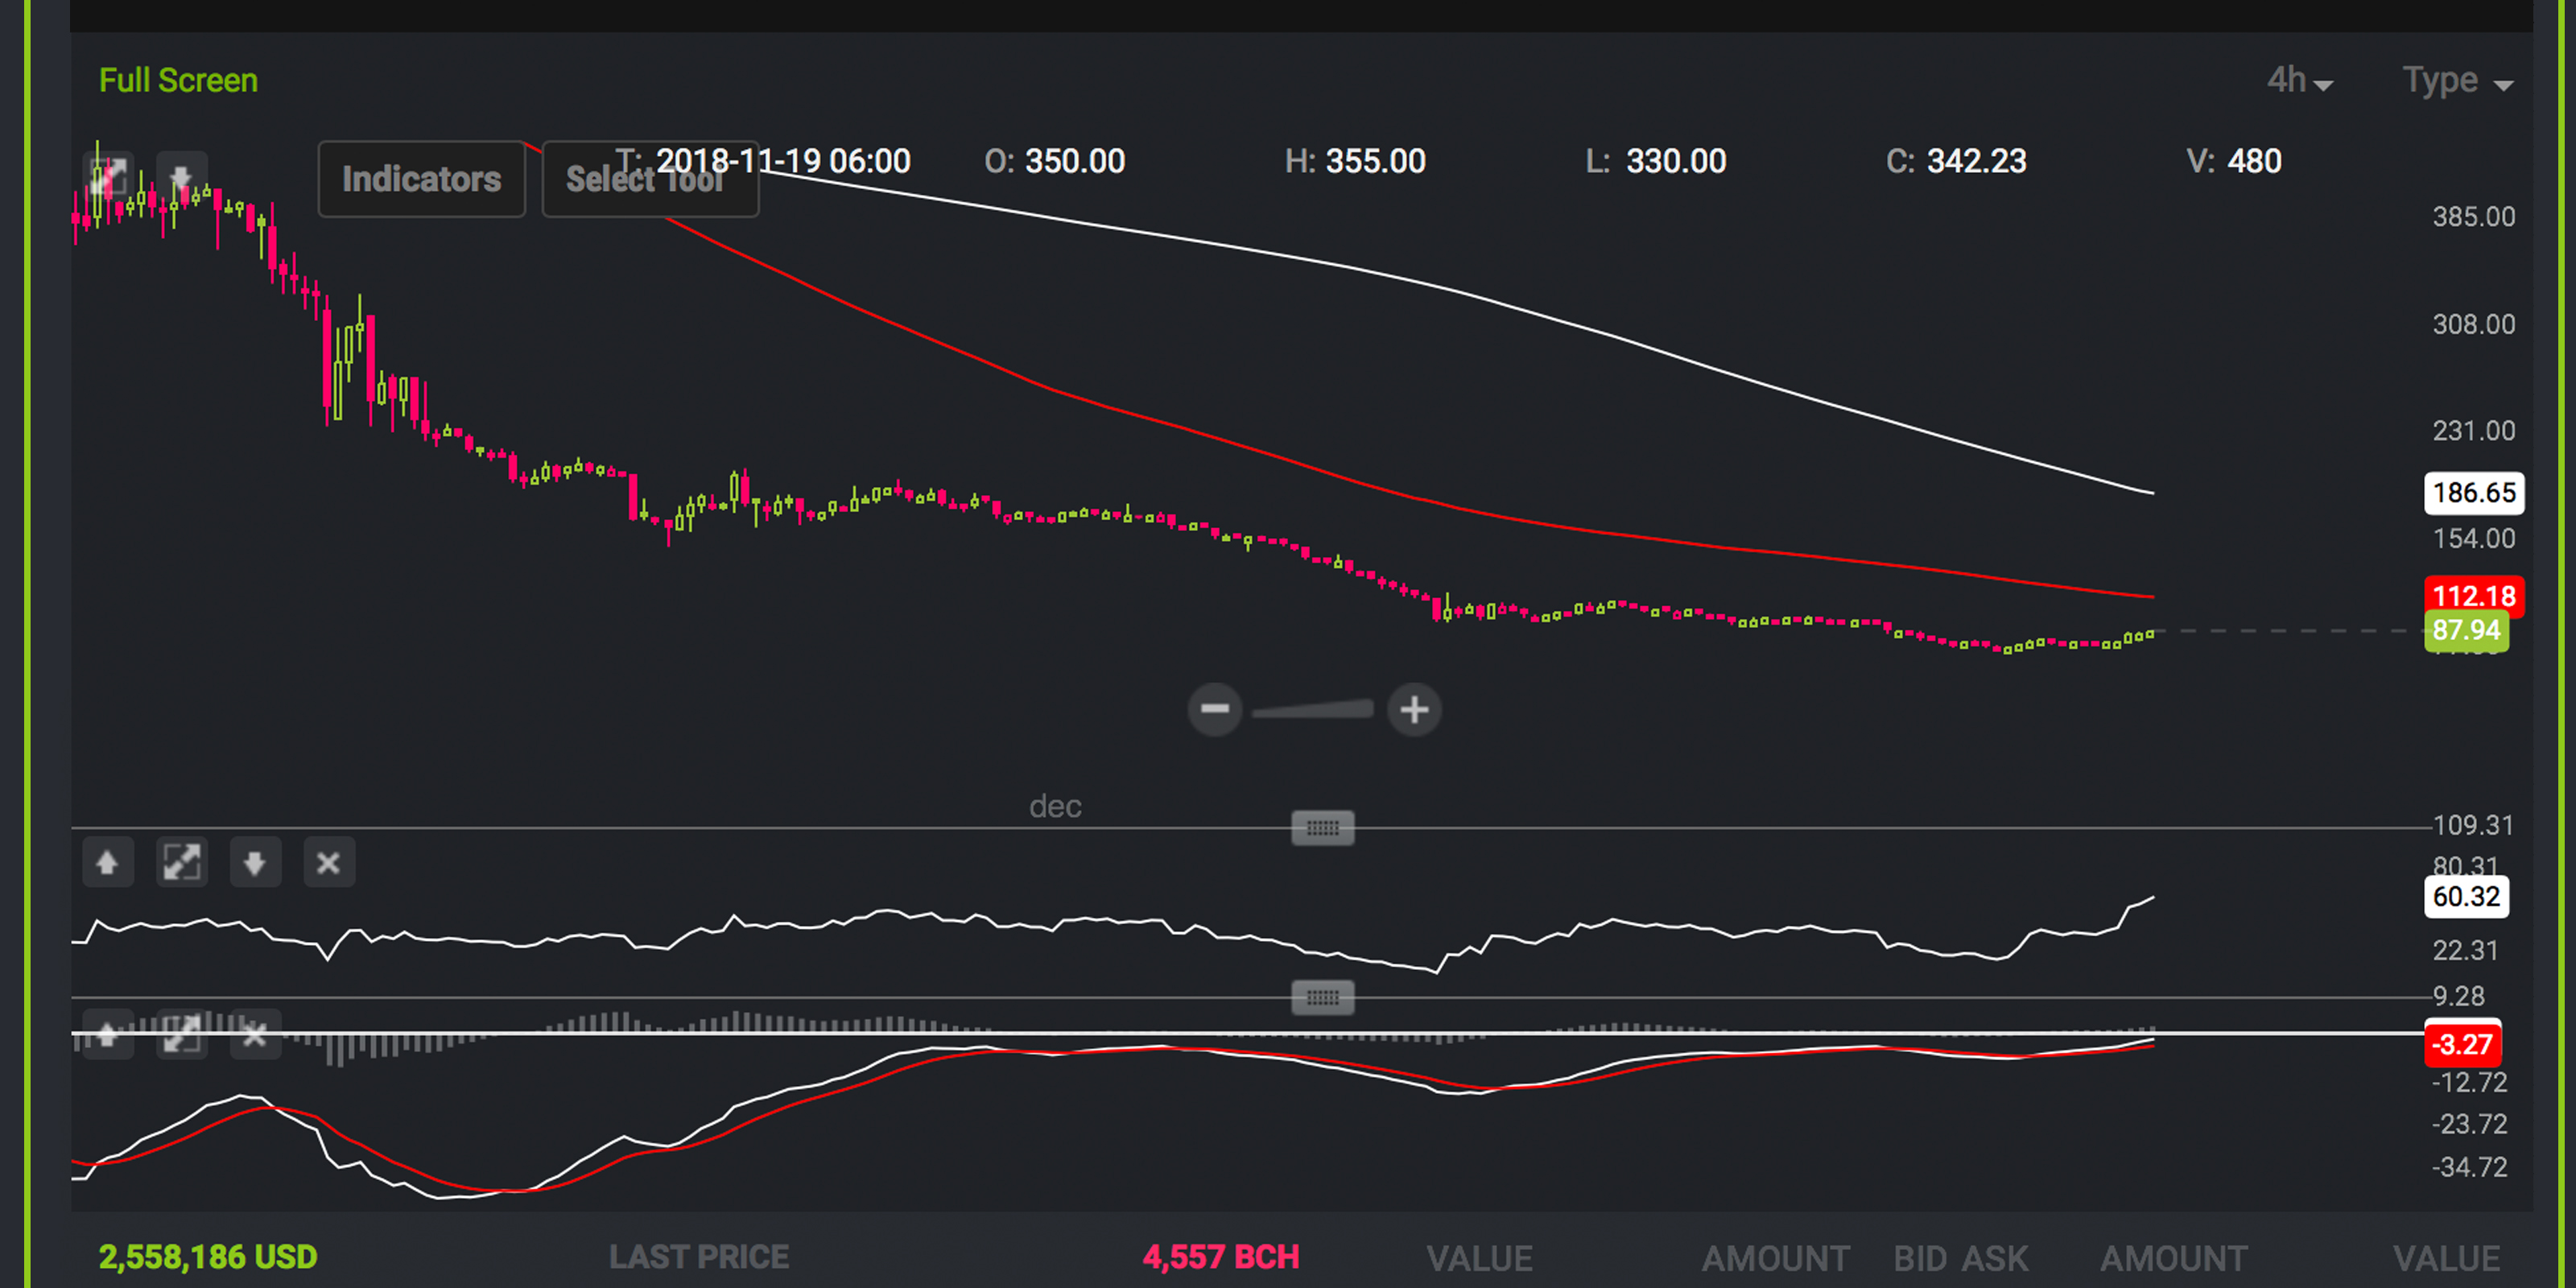Screen dimensions: 2576x1288
Task: Zoom out chart with minus button
Action: (x=1214, y=709)
